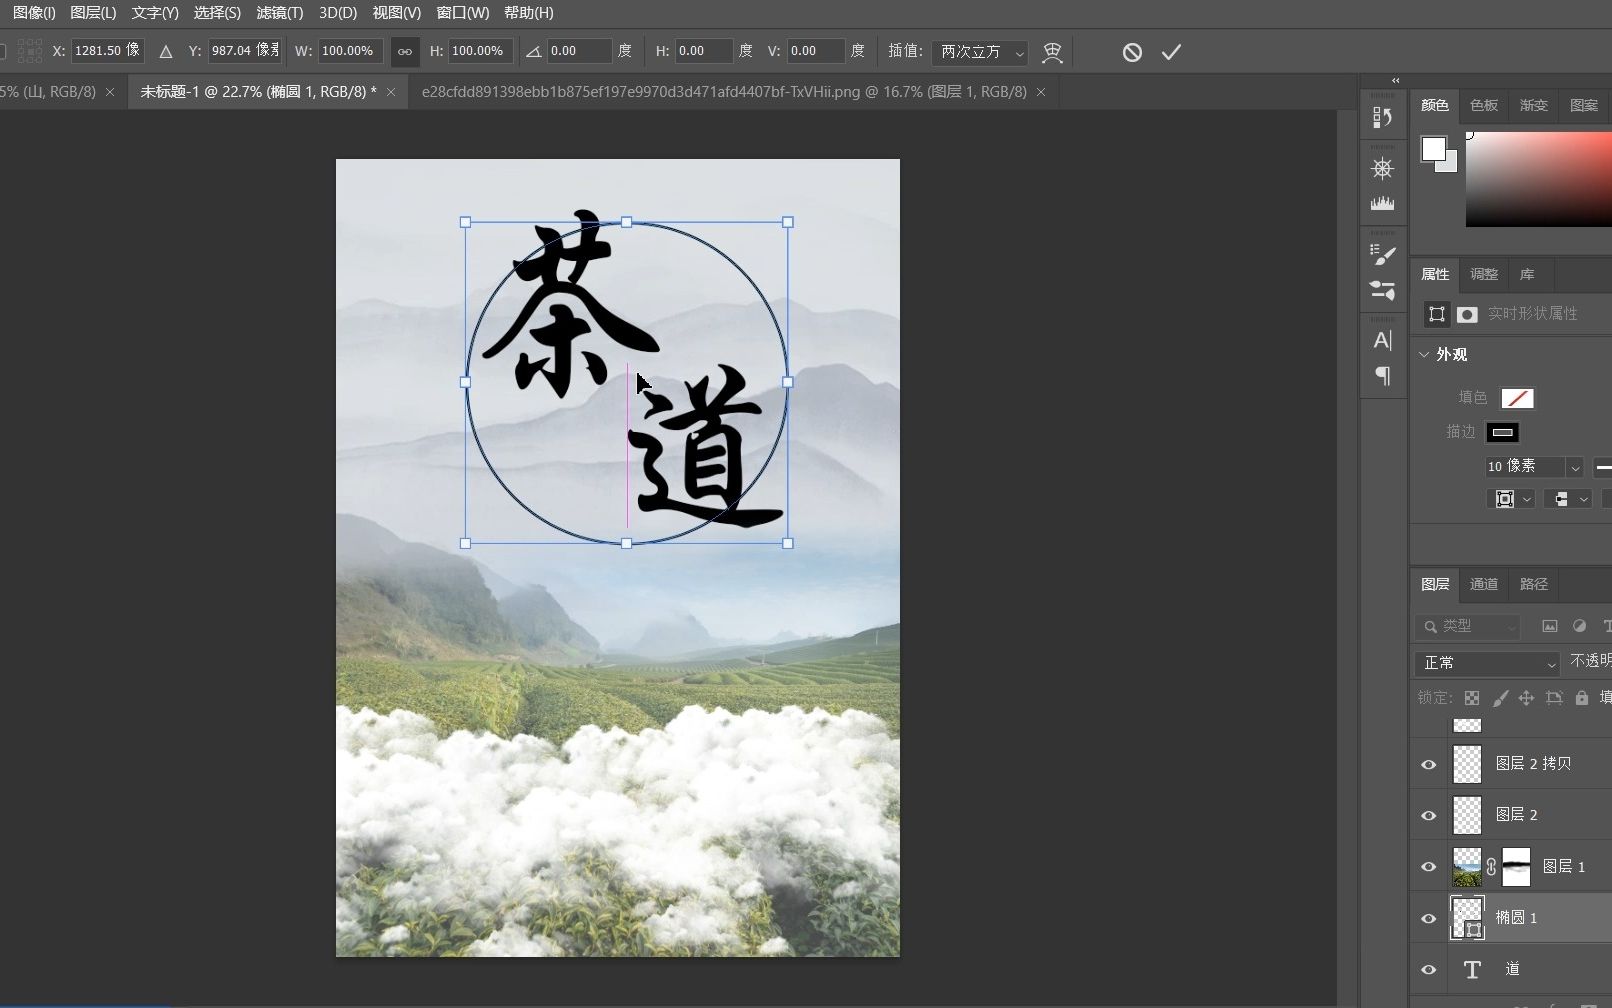Open the Histogram panel icon
Screen dimensions: 1612x1008
1383,204
